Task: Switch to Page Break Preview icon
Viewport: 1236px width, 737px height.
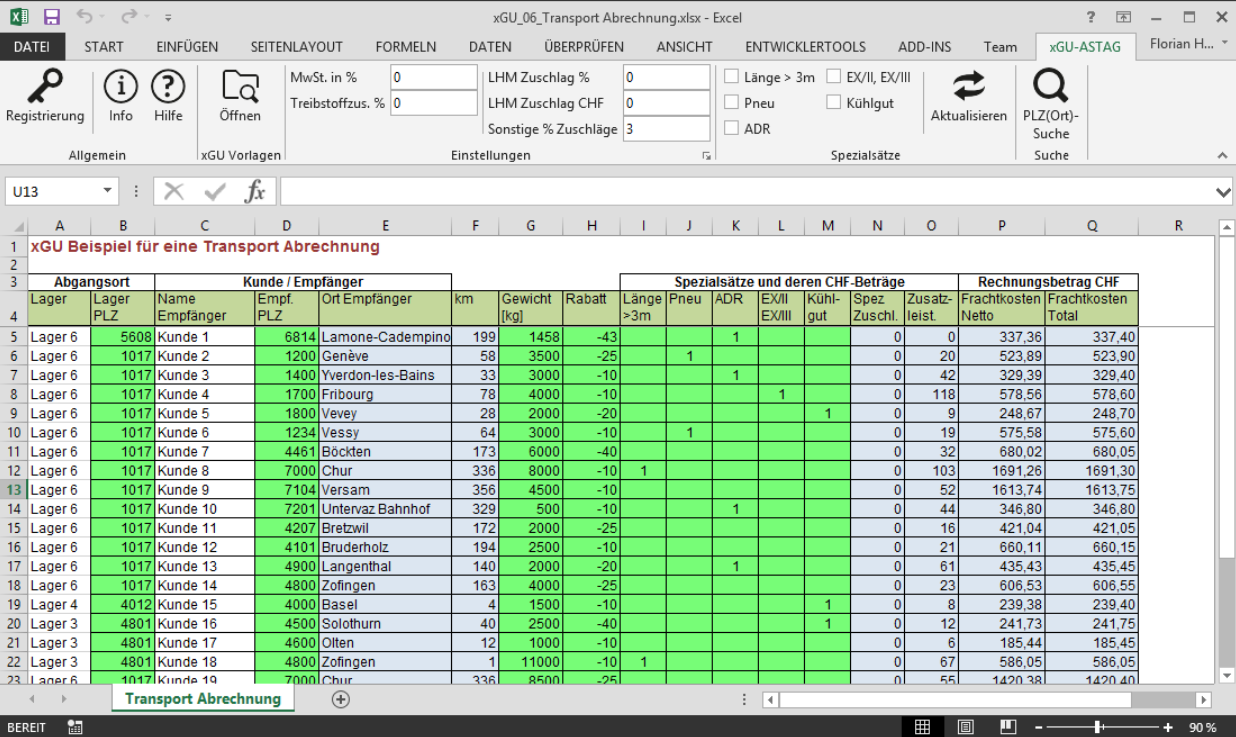Action: coord(1008,727)
